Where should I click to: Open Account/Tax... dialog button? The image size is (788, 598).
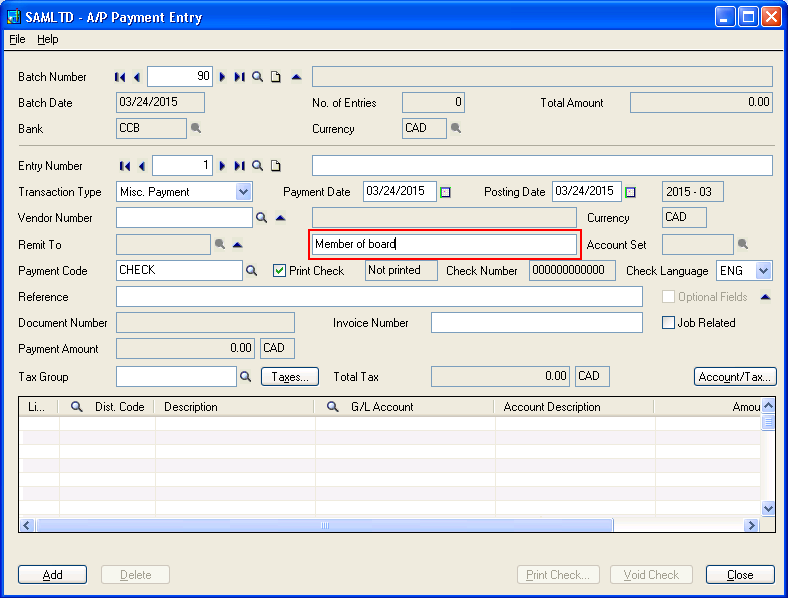[x=735, y=376]
